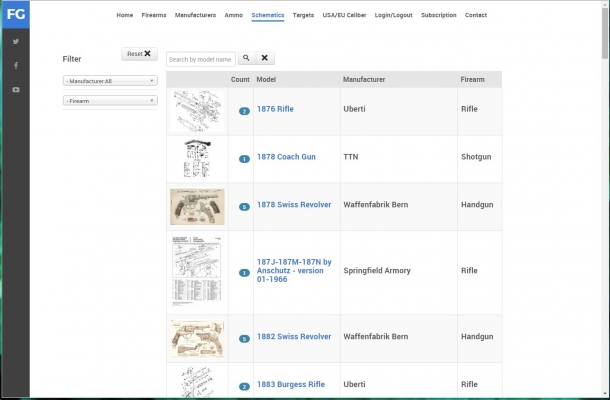
Task: Click the Firearm column header
Action: 472,79
